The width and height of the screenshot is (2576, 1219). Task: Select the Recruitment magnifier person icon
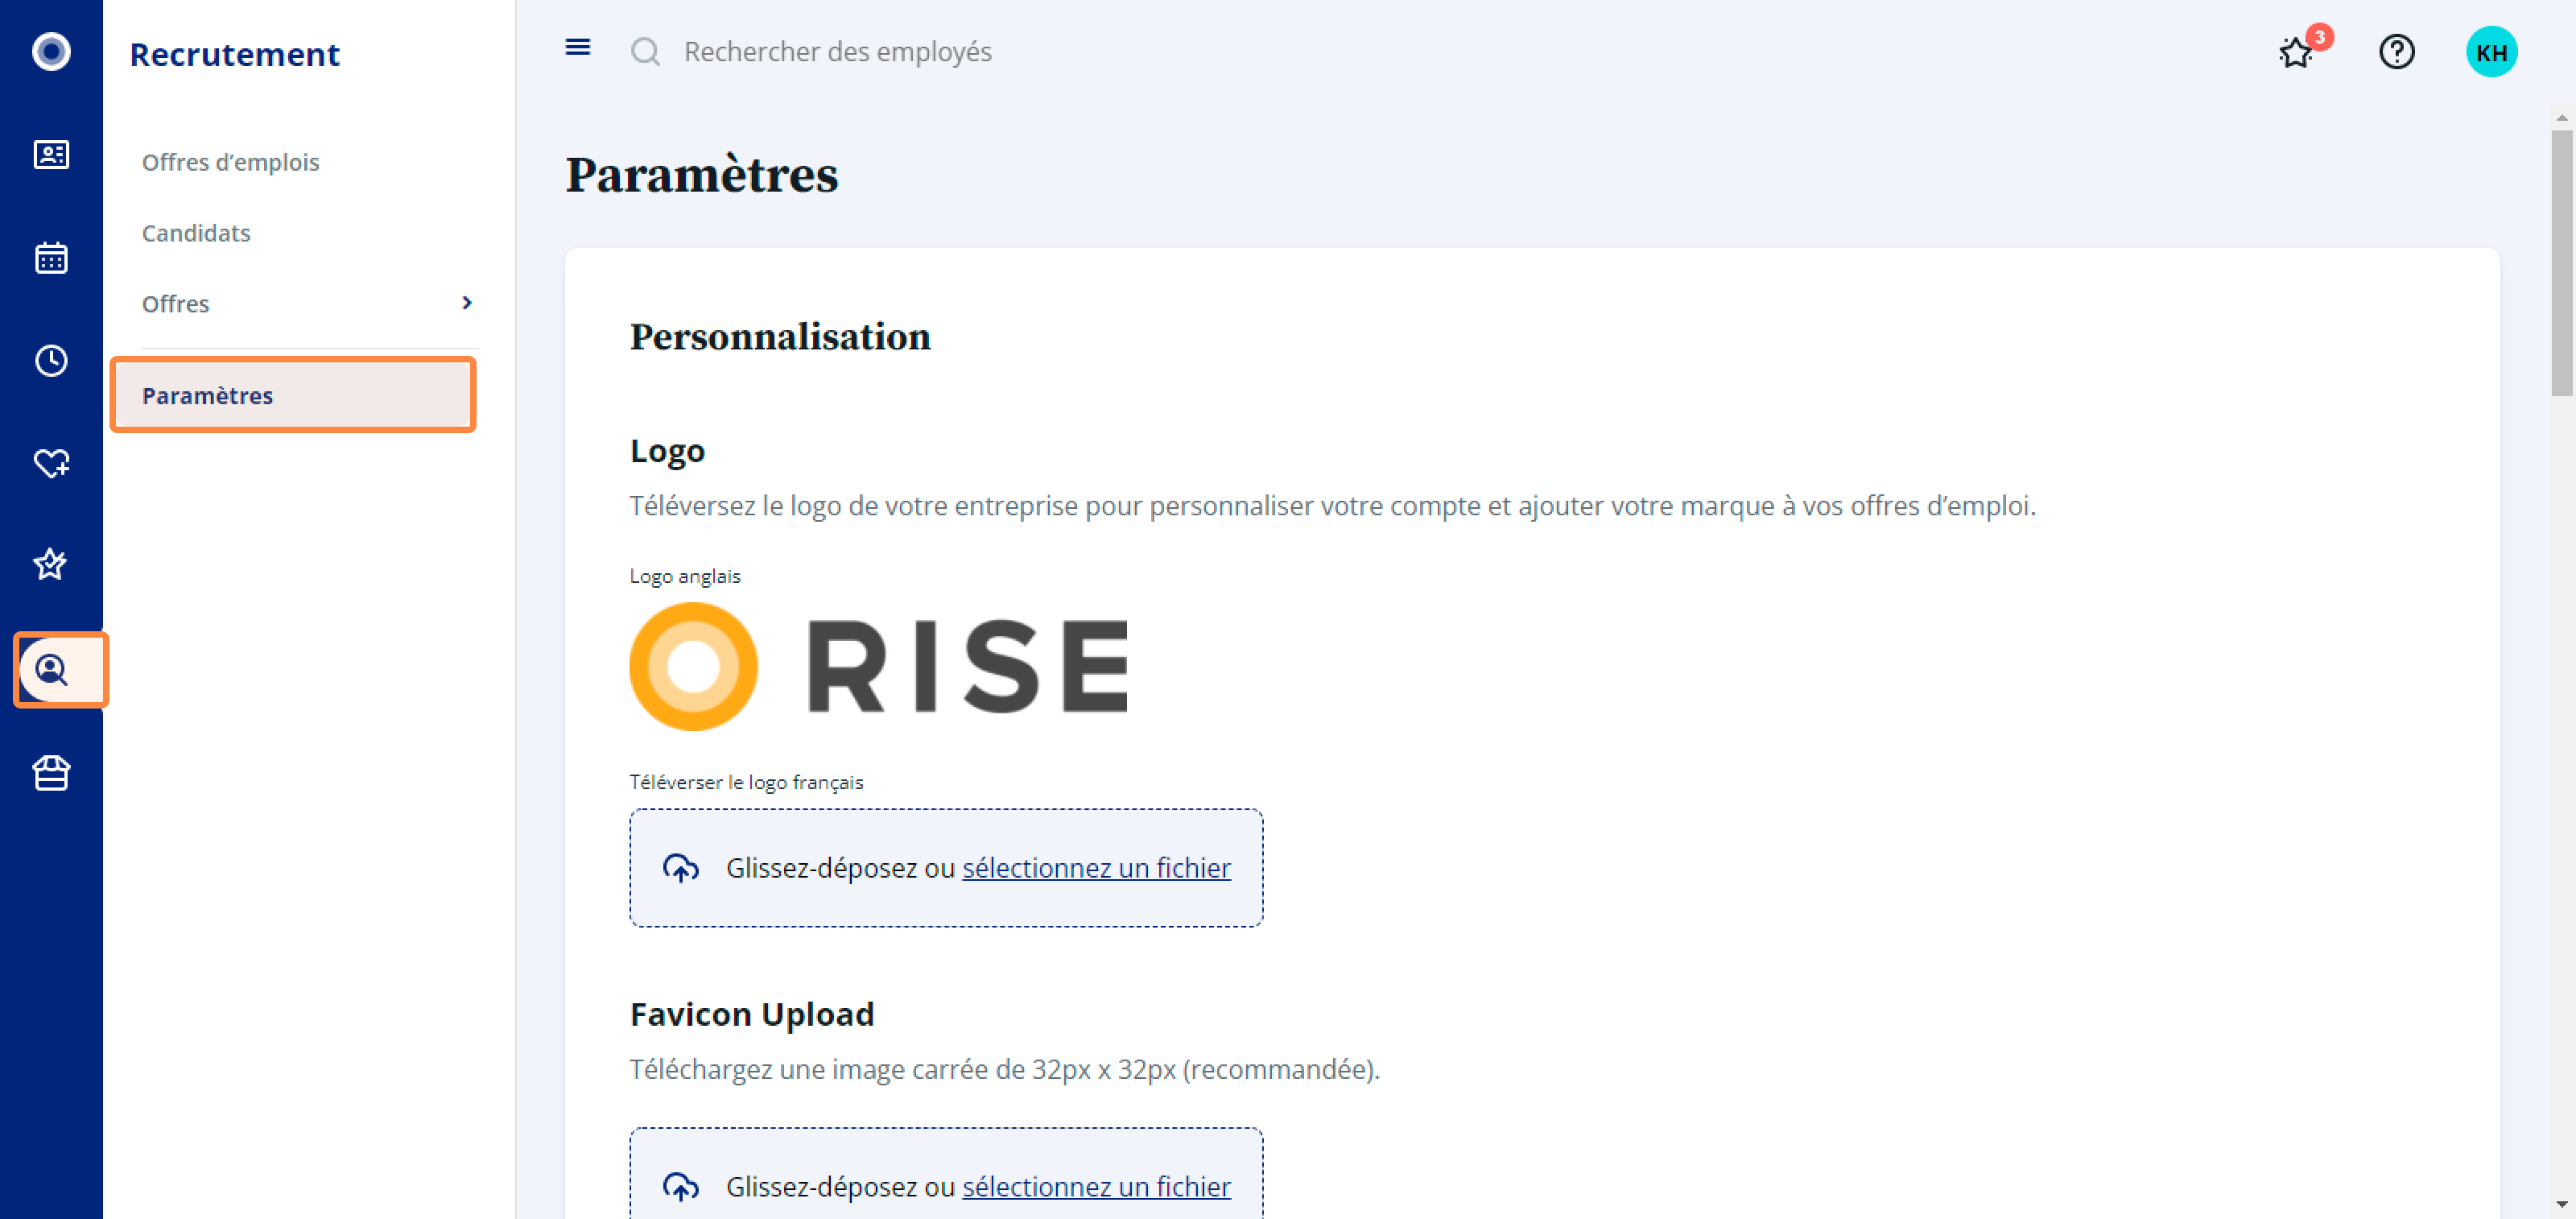click(x=51, y=669)
